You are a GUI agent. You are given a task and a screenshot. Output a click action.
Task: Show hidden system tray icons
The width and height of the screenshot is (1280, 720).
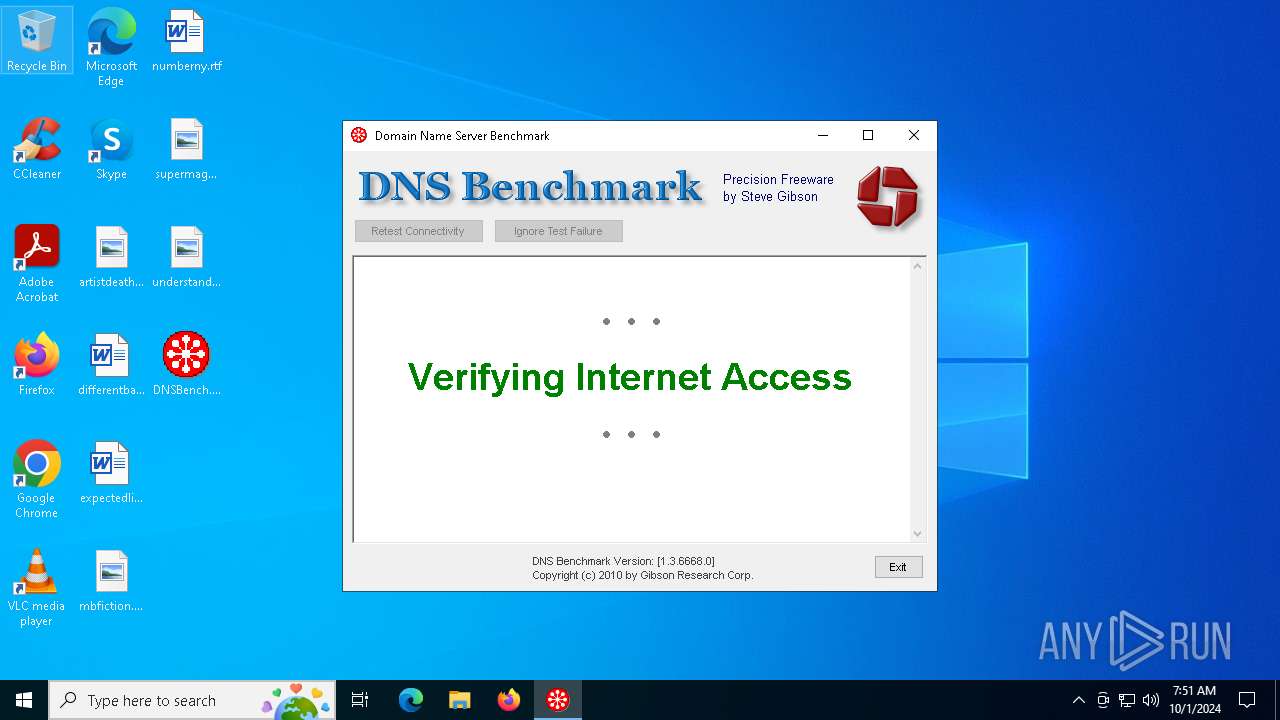coord(1078,700)
